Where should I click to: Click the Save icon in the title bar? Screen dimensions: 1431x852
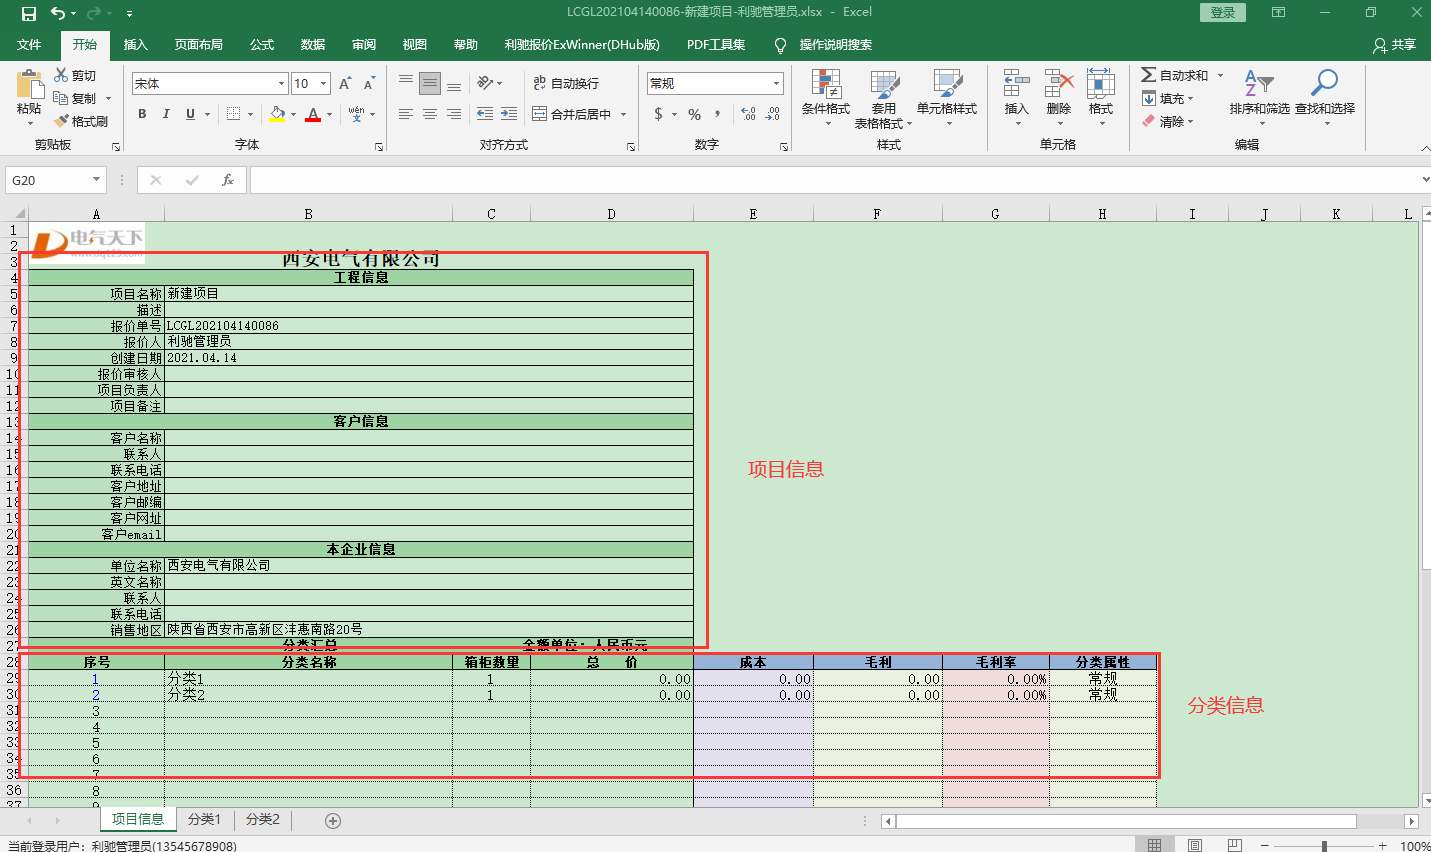(29, 13)
